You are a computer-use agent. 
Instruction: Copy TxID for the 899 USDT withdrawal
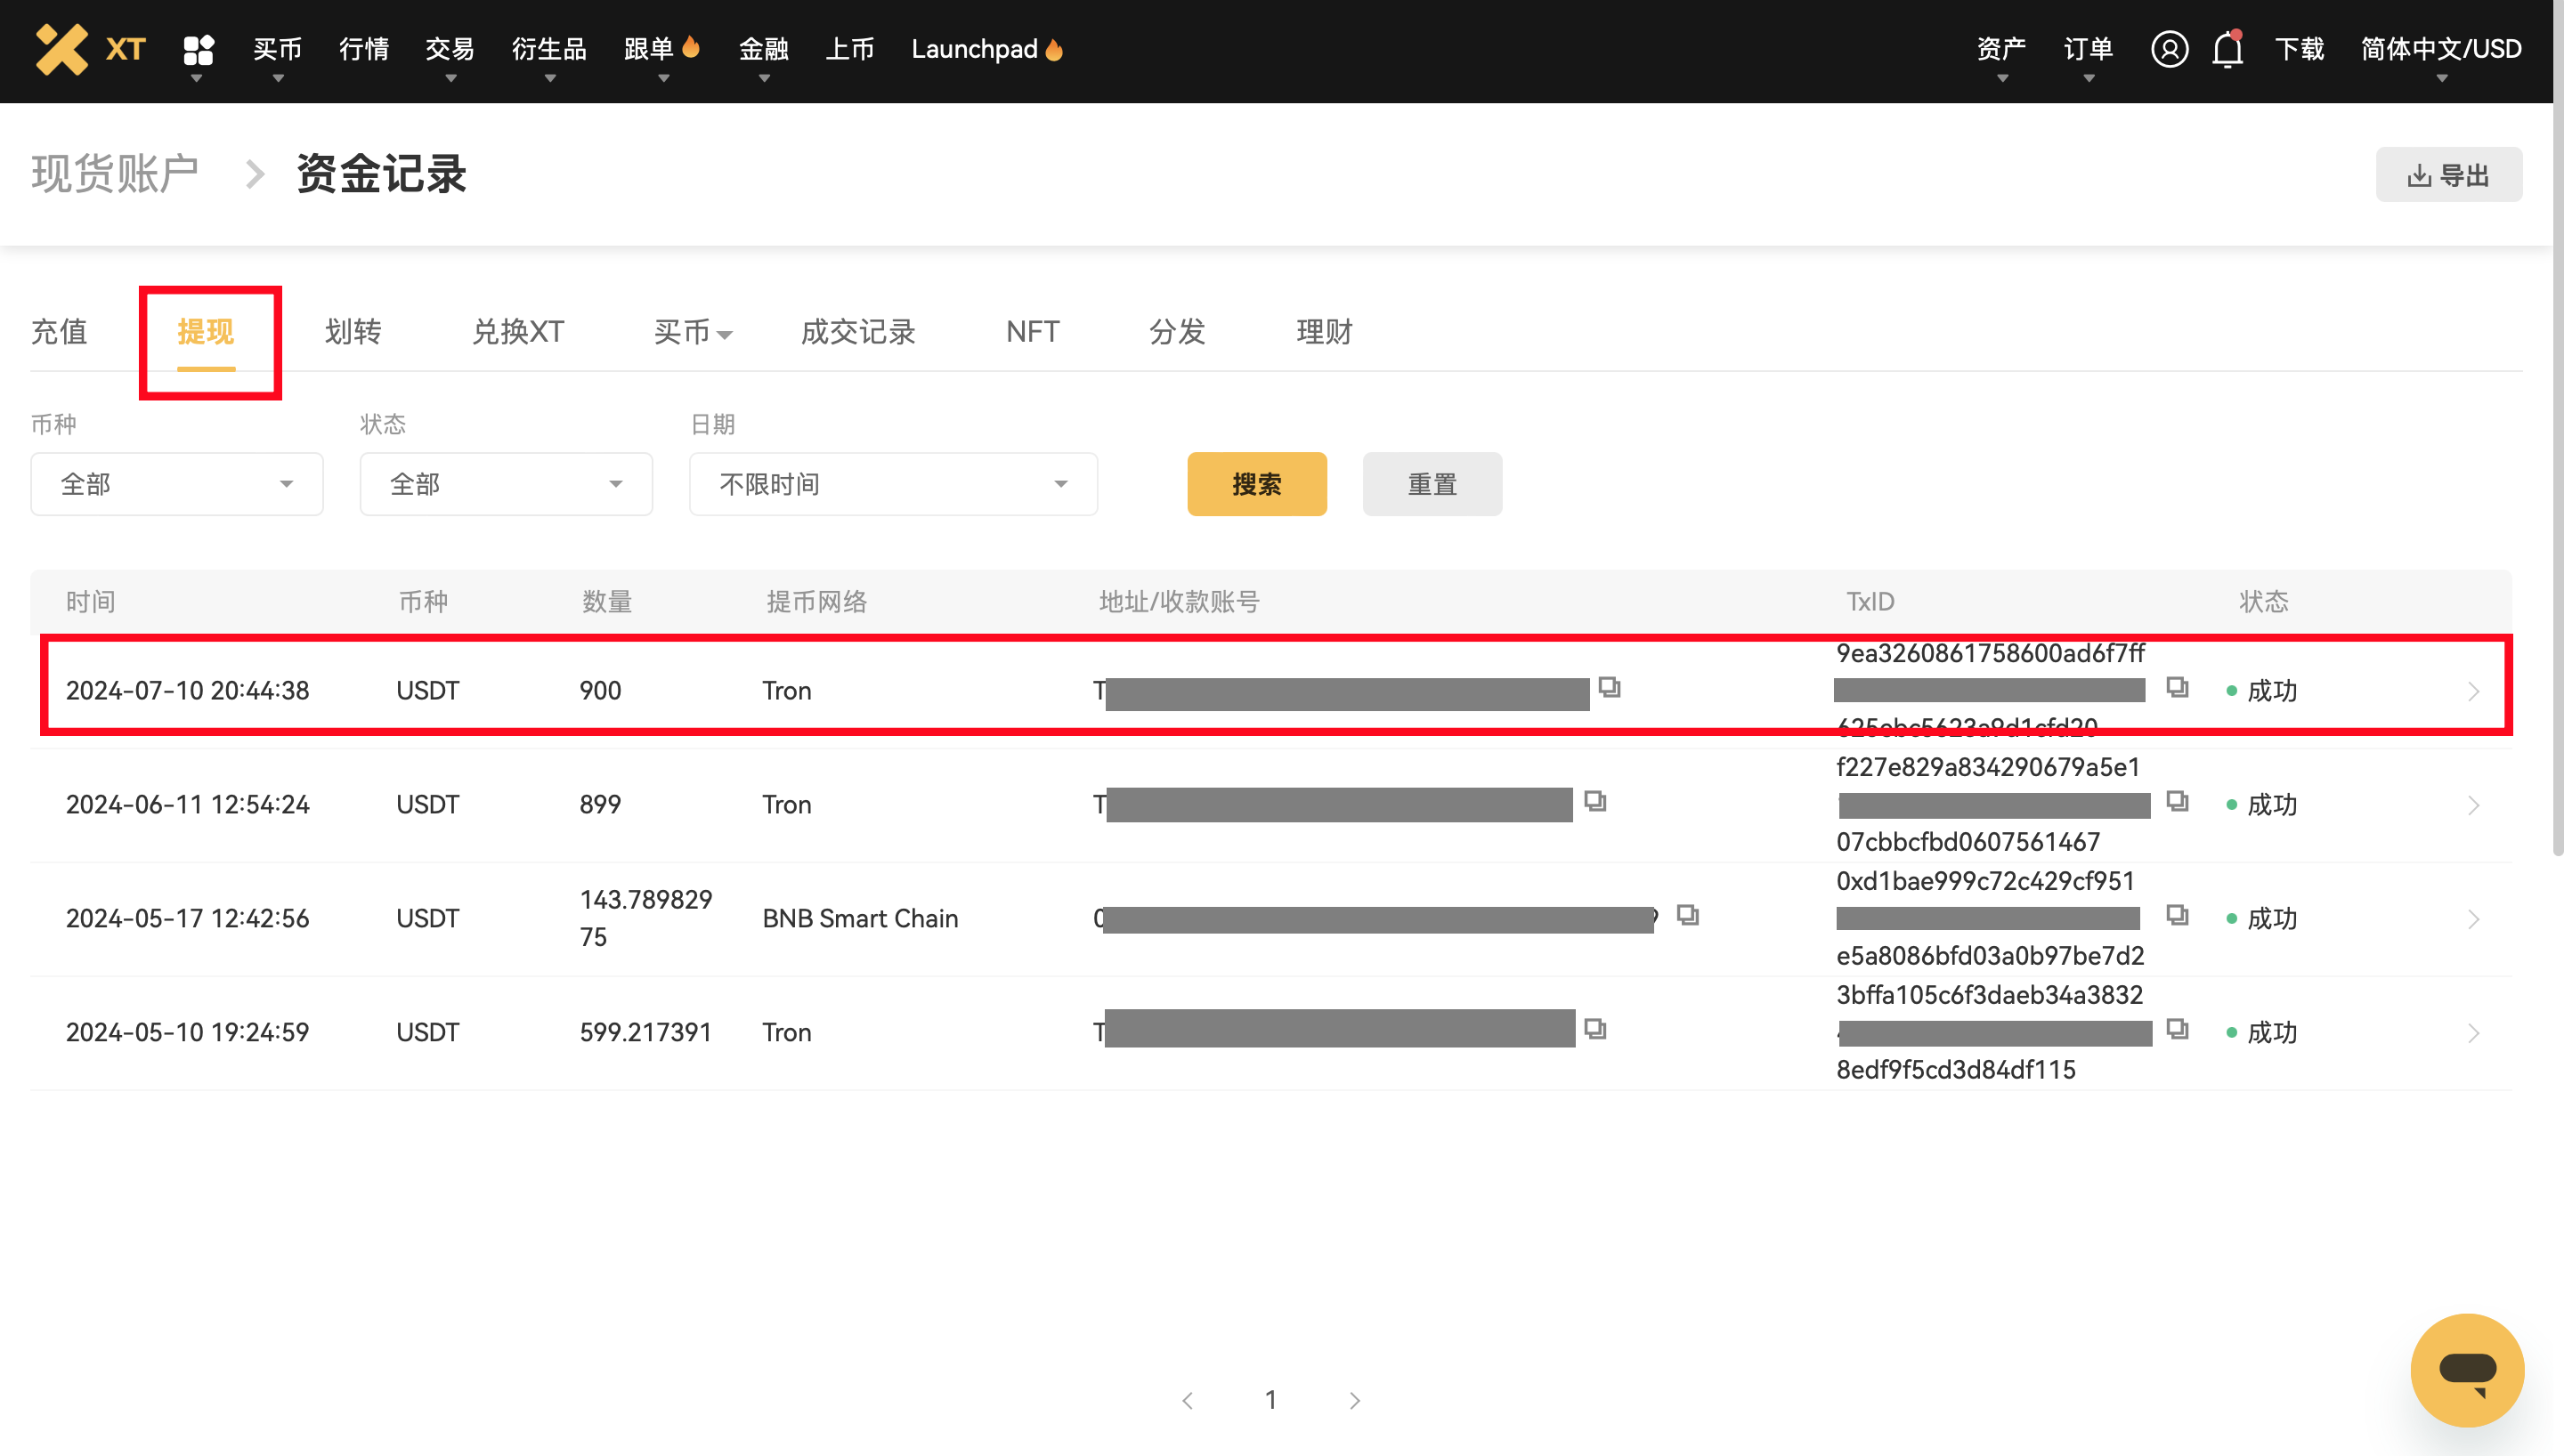tap(2177, 801)
